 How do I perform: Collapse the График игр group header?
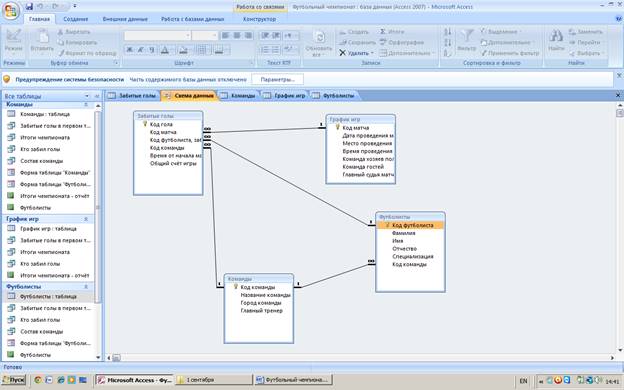86,219
